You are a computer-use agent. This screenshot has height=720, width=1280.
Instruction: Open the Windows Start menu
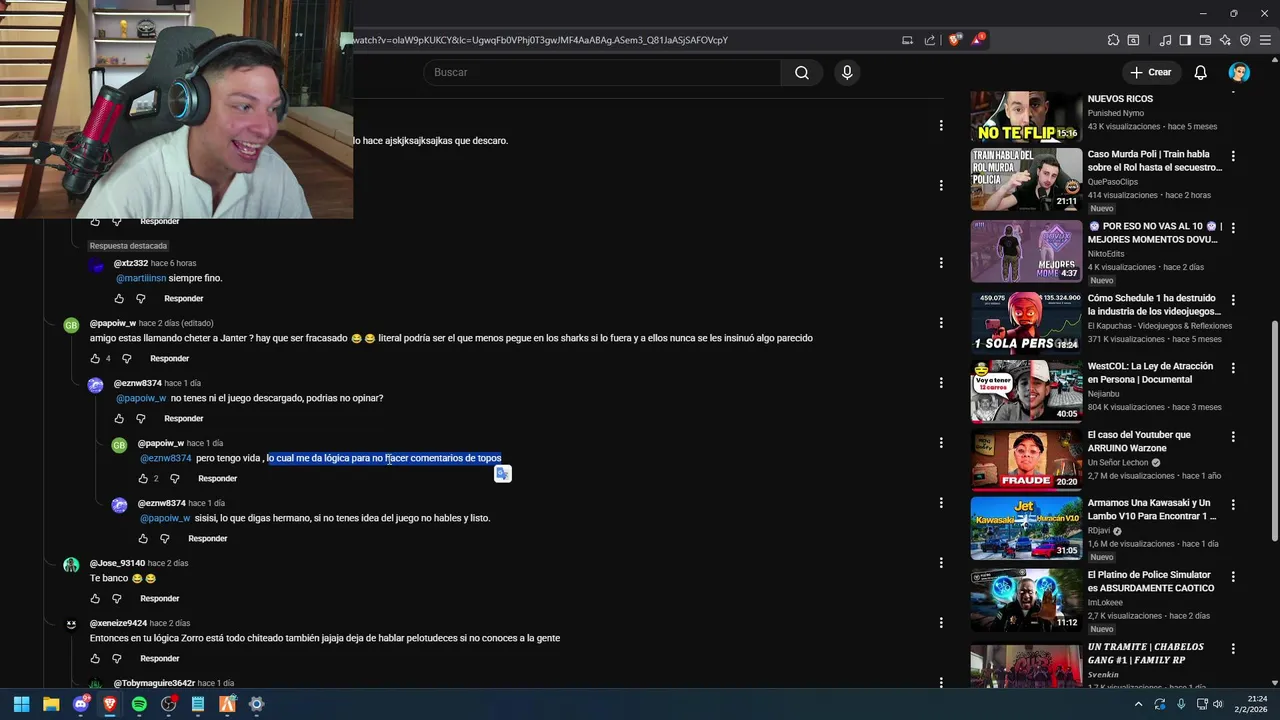pos(21,704)
